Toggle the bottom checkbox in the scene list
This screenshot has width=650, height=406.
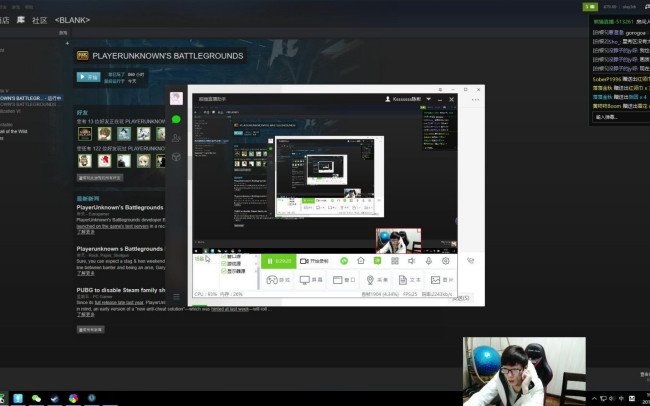(x=222, y=271)
